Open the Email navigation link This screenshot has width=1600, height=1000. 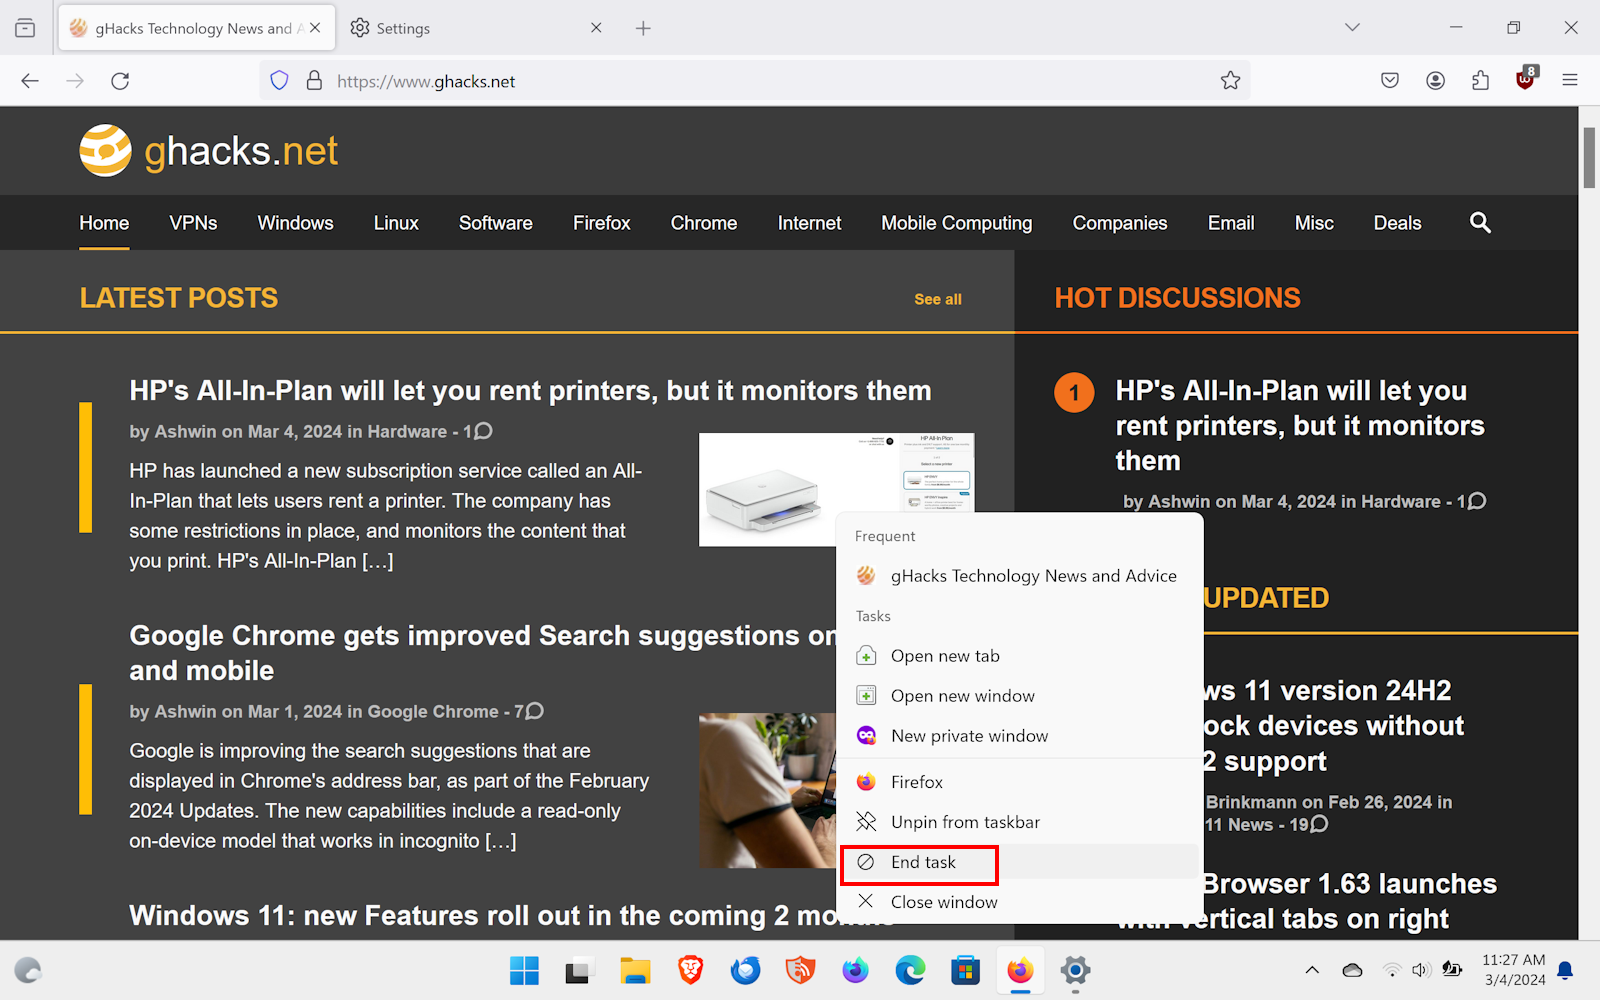click(x=1231, y=223)
